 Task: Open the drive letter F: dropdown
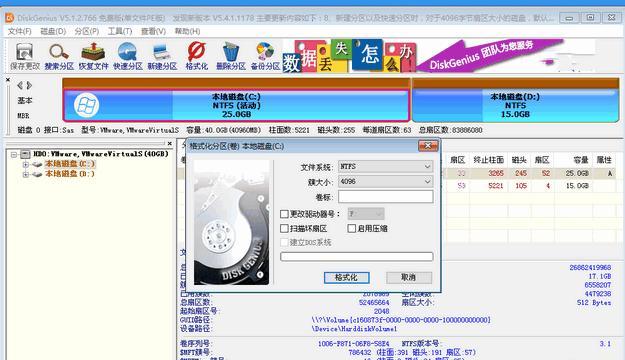pos(366,214)
